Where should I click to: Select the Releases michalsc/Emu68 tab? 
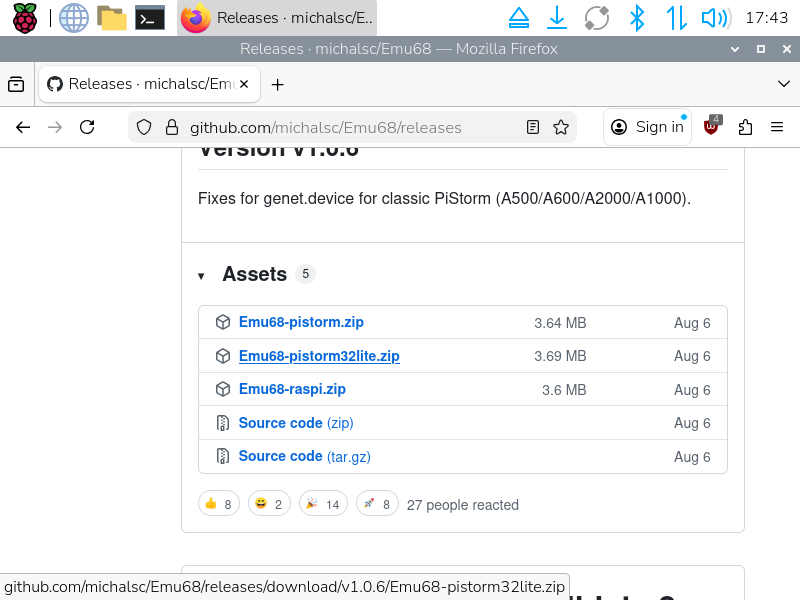point(148,85)
